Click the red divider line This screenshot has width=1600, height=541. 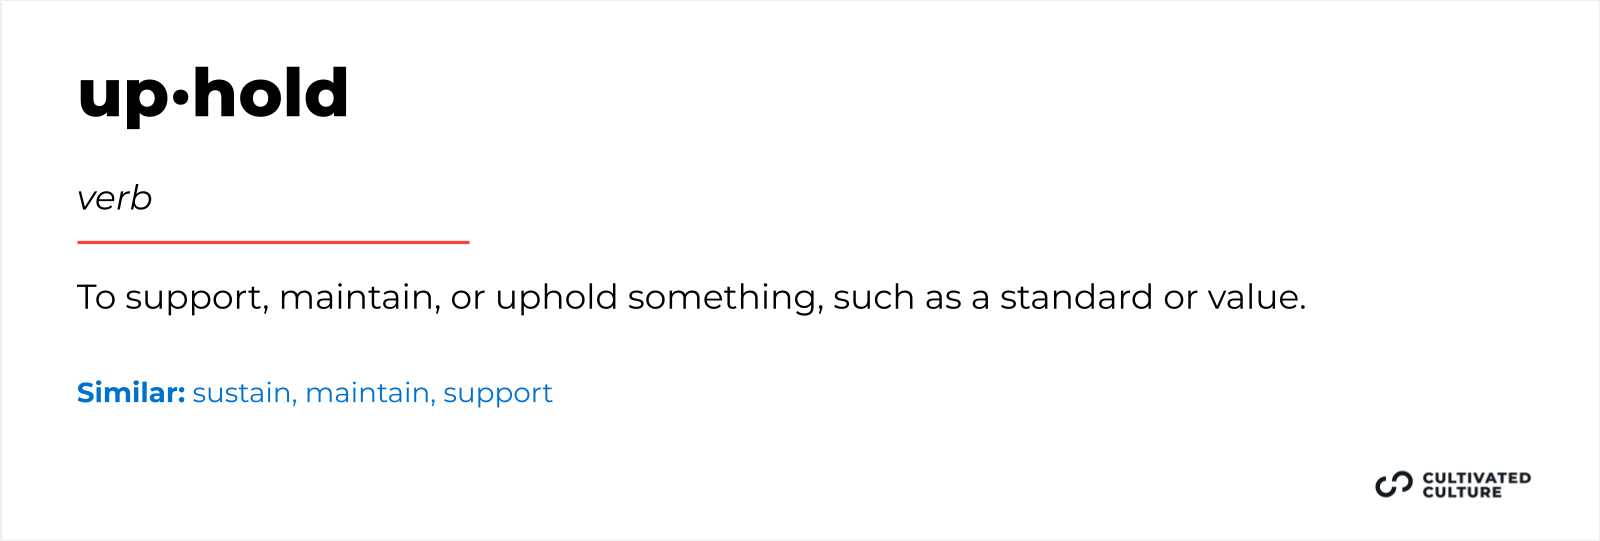click(273, 242)
